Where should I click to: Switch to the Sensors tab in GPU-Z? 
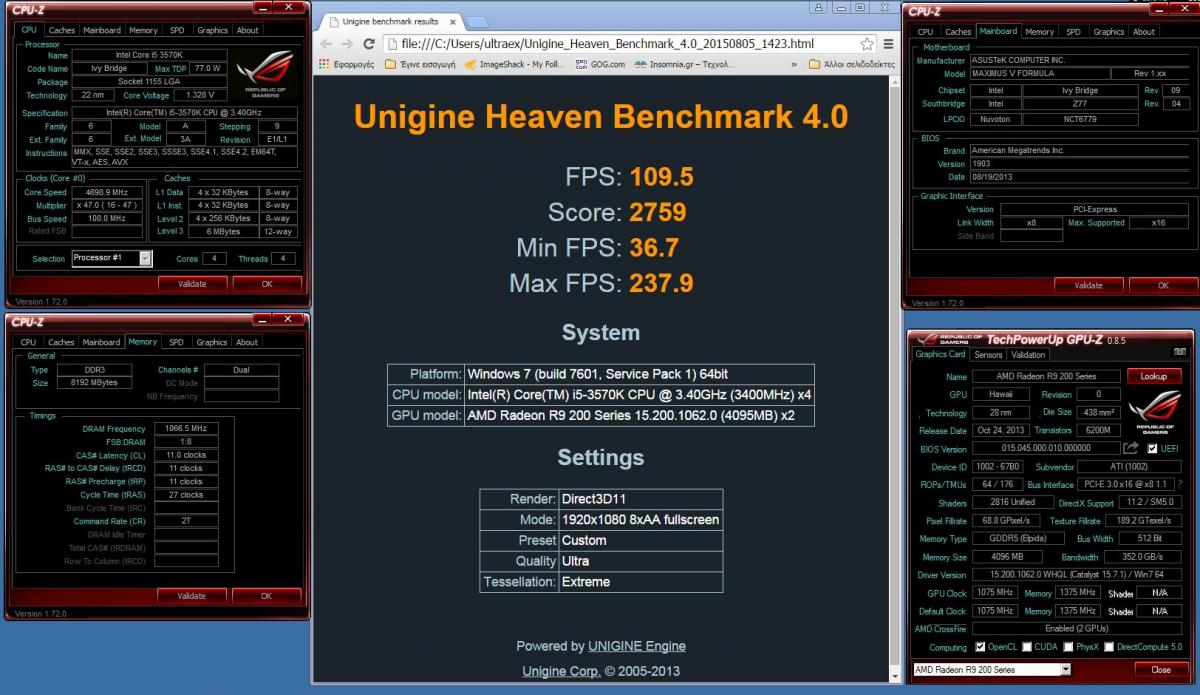point(988,354)
